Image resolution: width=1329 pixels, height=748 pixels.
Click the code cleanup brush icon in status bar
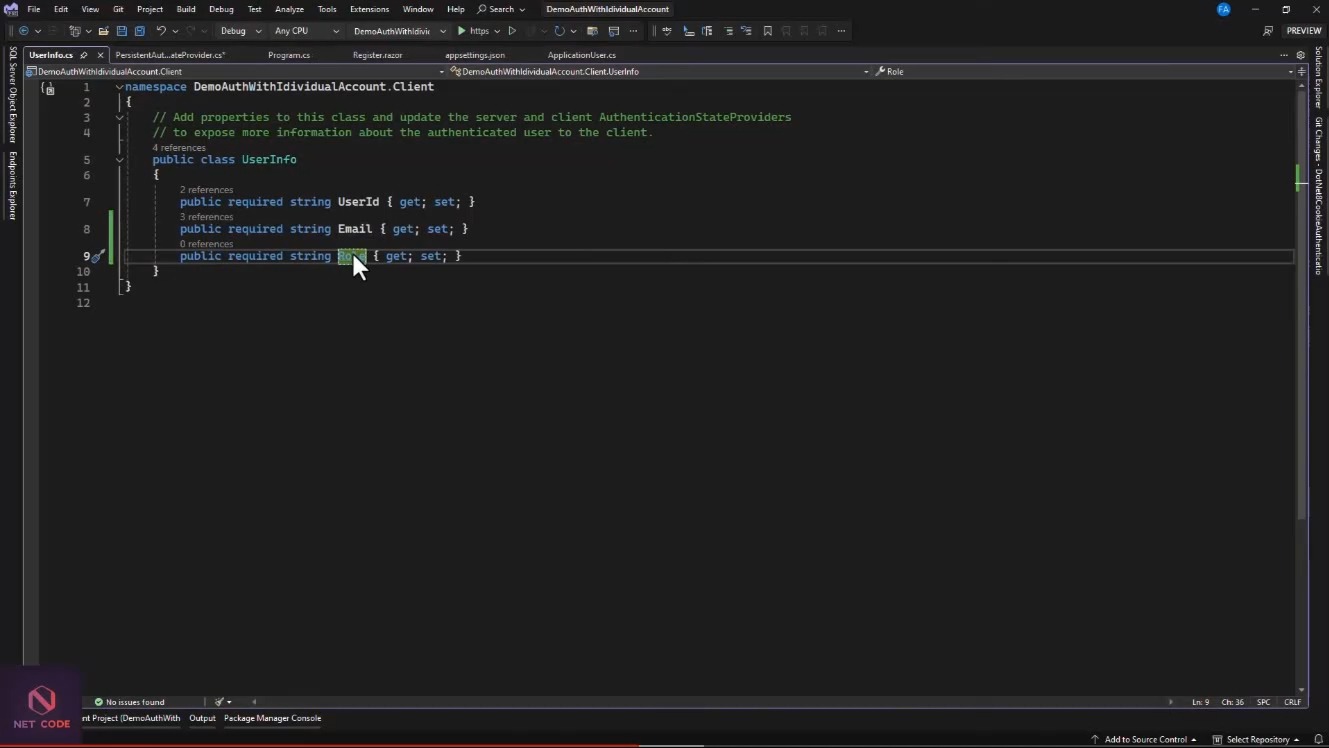point(219,702)
